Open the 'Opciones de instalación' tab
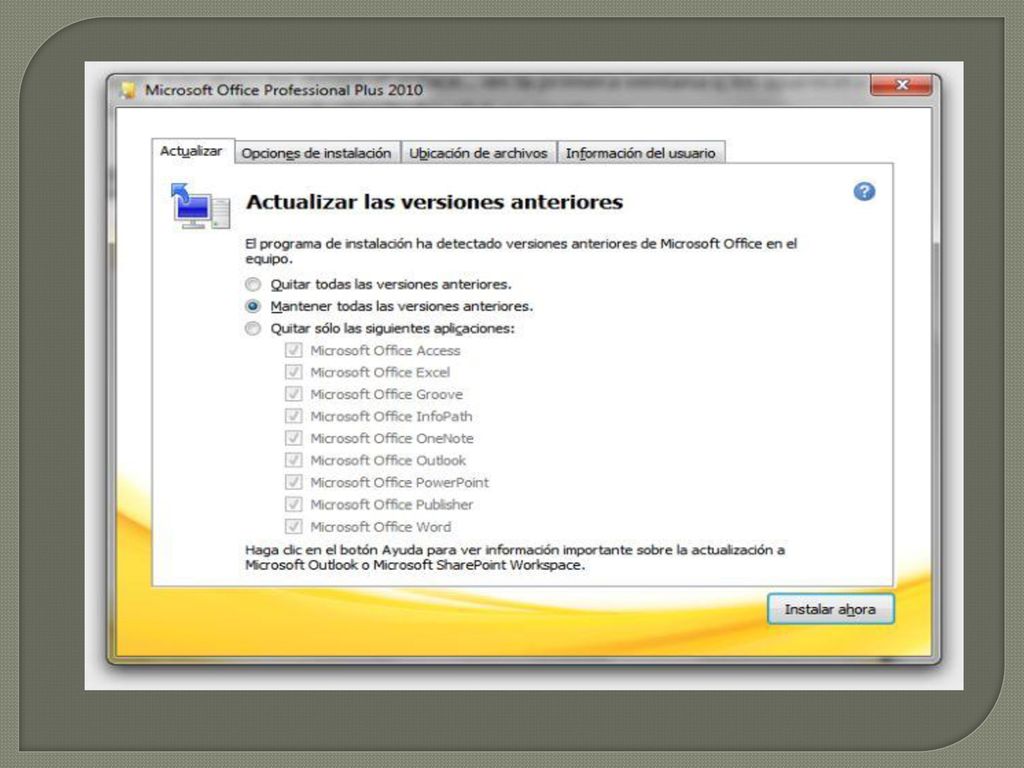The image size is (1024, 768). (x=317, y=153)
